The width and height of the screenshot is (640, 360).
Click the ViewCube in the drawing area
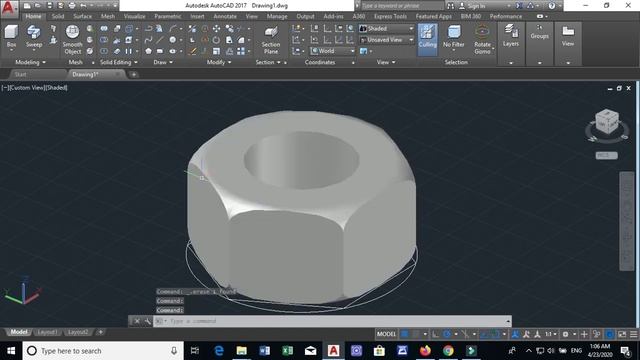tap(607, 122)
